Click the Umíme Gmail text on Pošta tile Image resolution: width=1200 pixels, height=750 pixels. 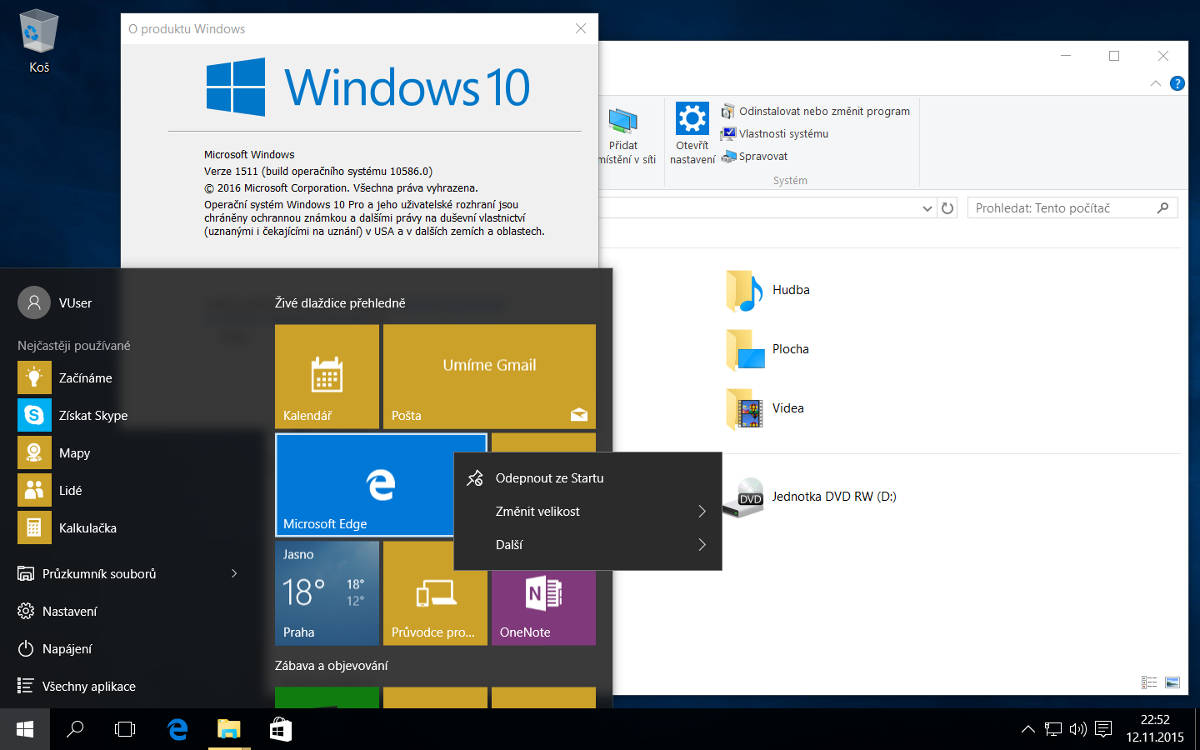pyautogui.click(x=489, y=365)
